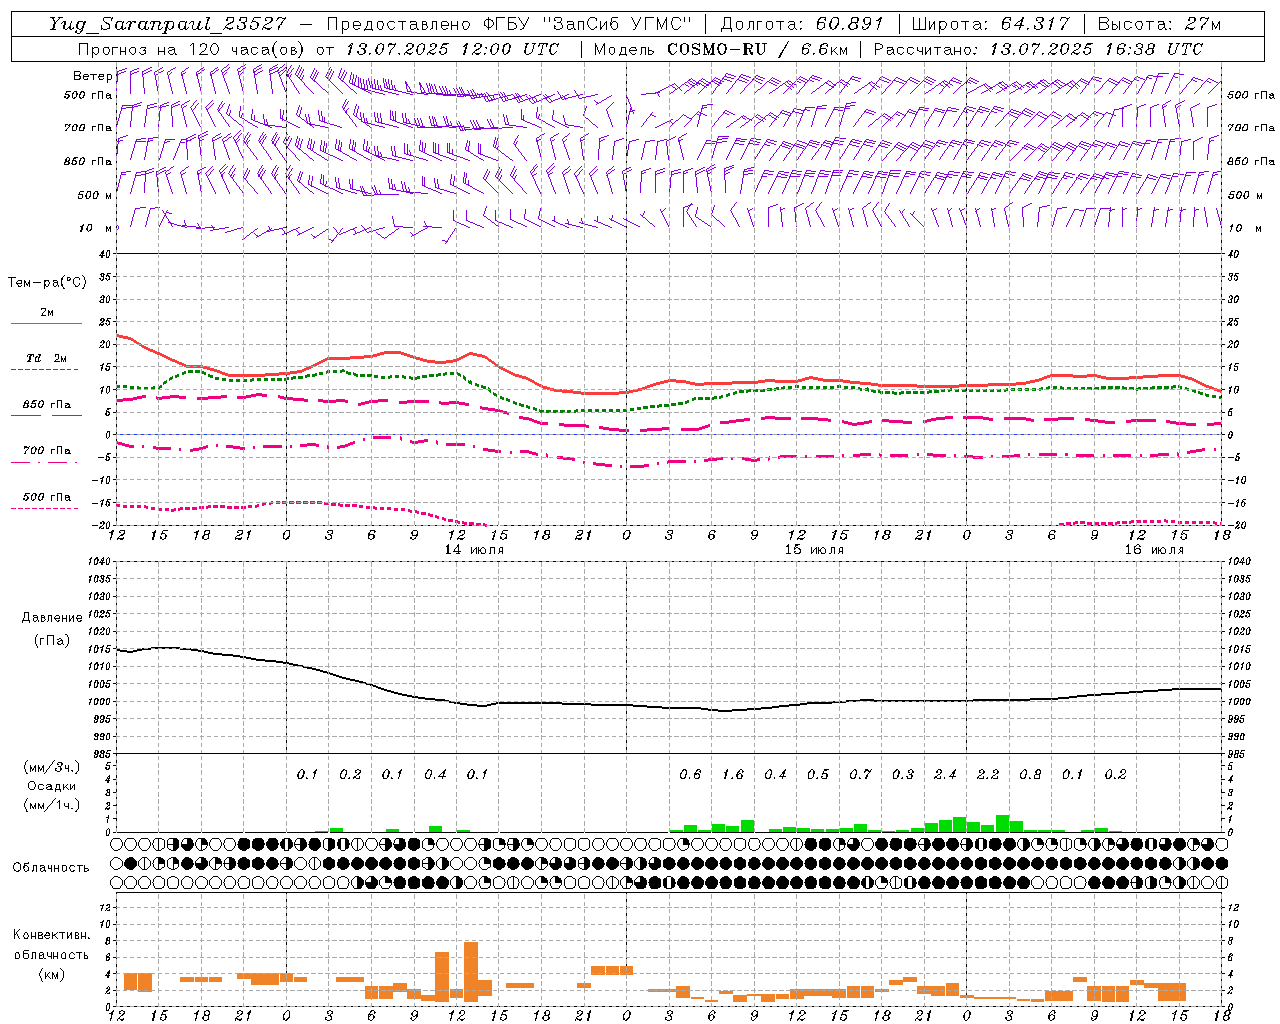
Task: Click green dashed line sample under 'Td 2м'
Action: 46,369
